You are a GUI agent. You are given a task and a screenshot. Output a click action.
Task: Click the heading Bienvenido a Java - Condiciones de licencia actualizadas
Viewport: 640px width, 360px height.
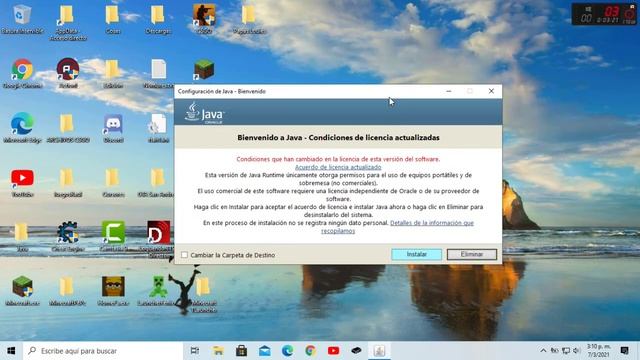click(338, 138)
